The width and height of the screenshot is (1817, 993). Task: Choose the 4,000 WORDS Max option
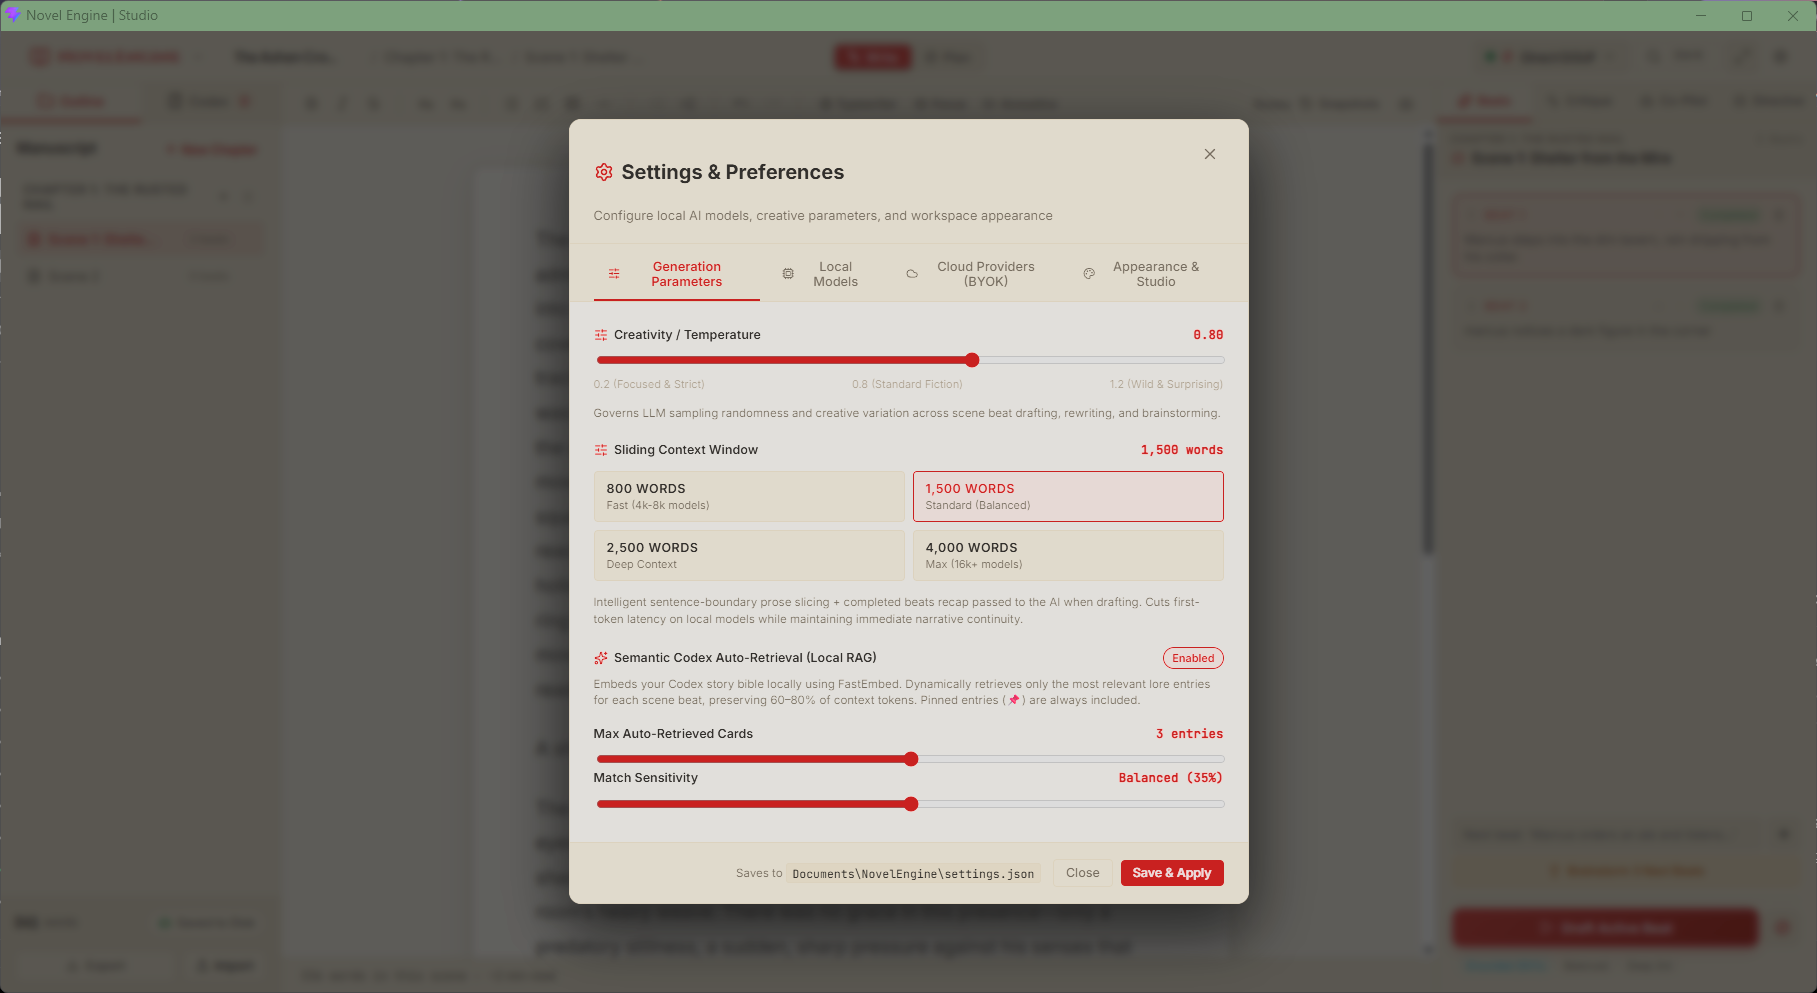1068,556
